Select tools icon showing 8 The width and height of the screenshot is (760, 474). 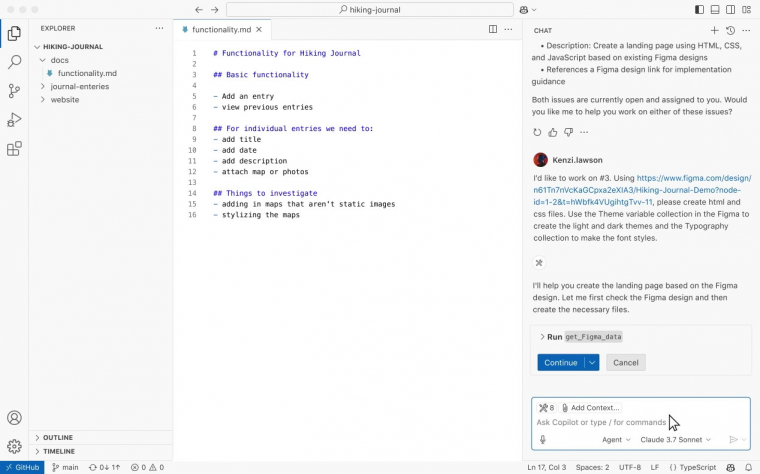pos(546,408)
